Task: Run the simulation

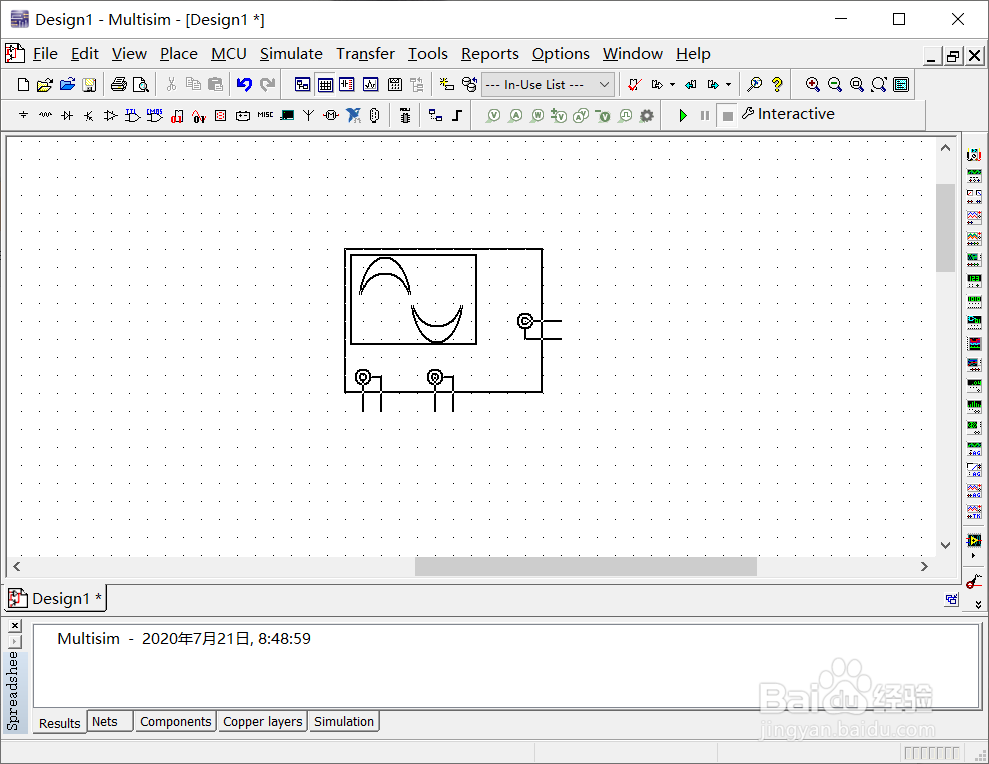Action: pyautogui.click(x=683, y=115)
